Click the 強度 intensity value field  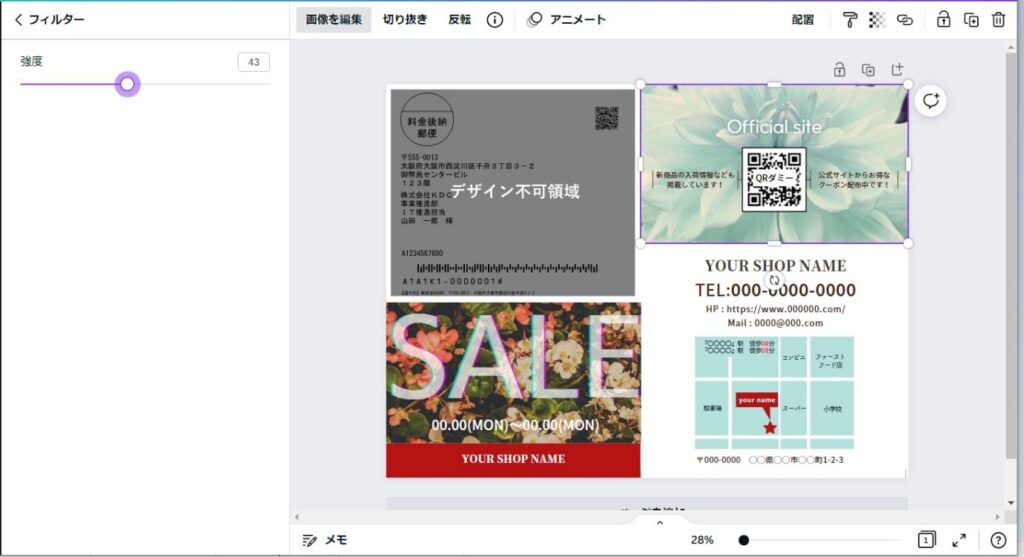[253, 62]
